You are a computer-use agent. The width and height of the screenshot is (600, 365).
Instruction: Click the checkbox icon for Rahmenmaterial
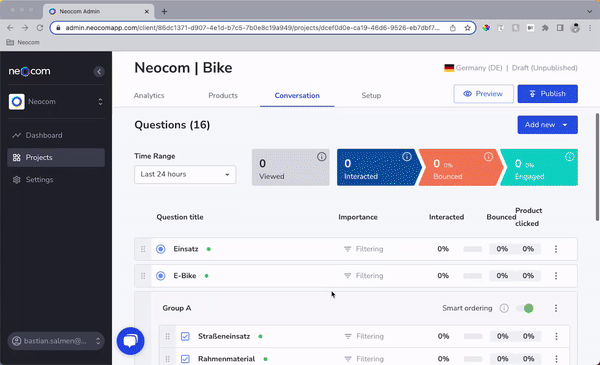pyautogui.click(x=185, y=359)
